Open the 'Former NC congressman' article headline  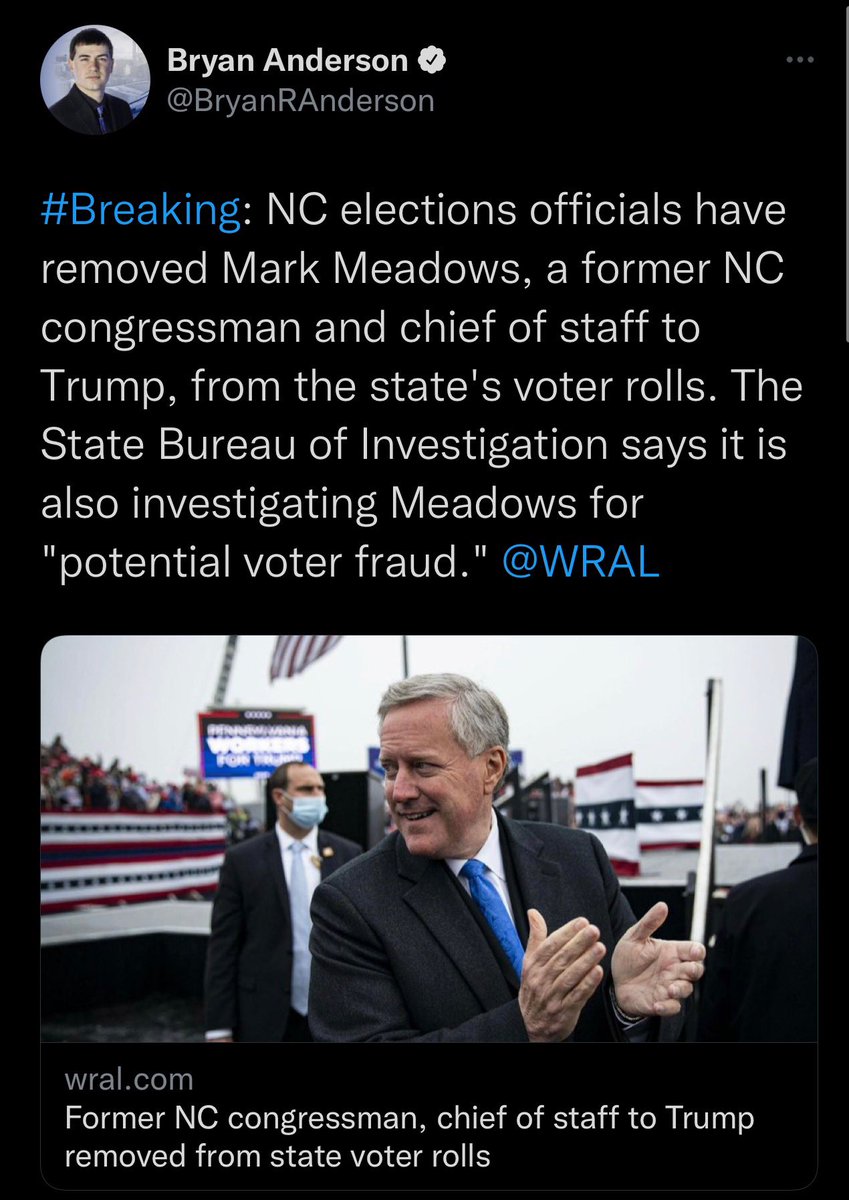(408, 1137)
